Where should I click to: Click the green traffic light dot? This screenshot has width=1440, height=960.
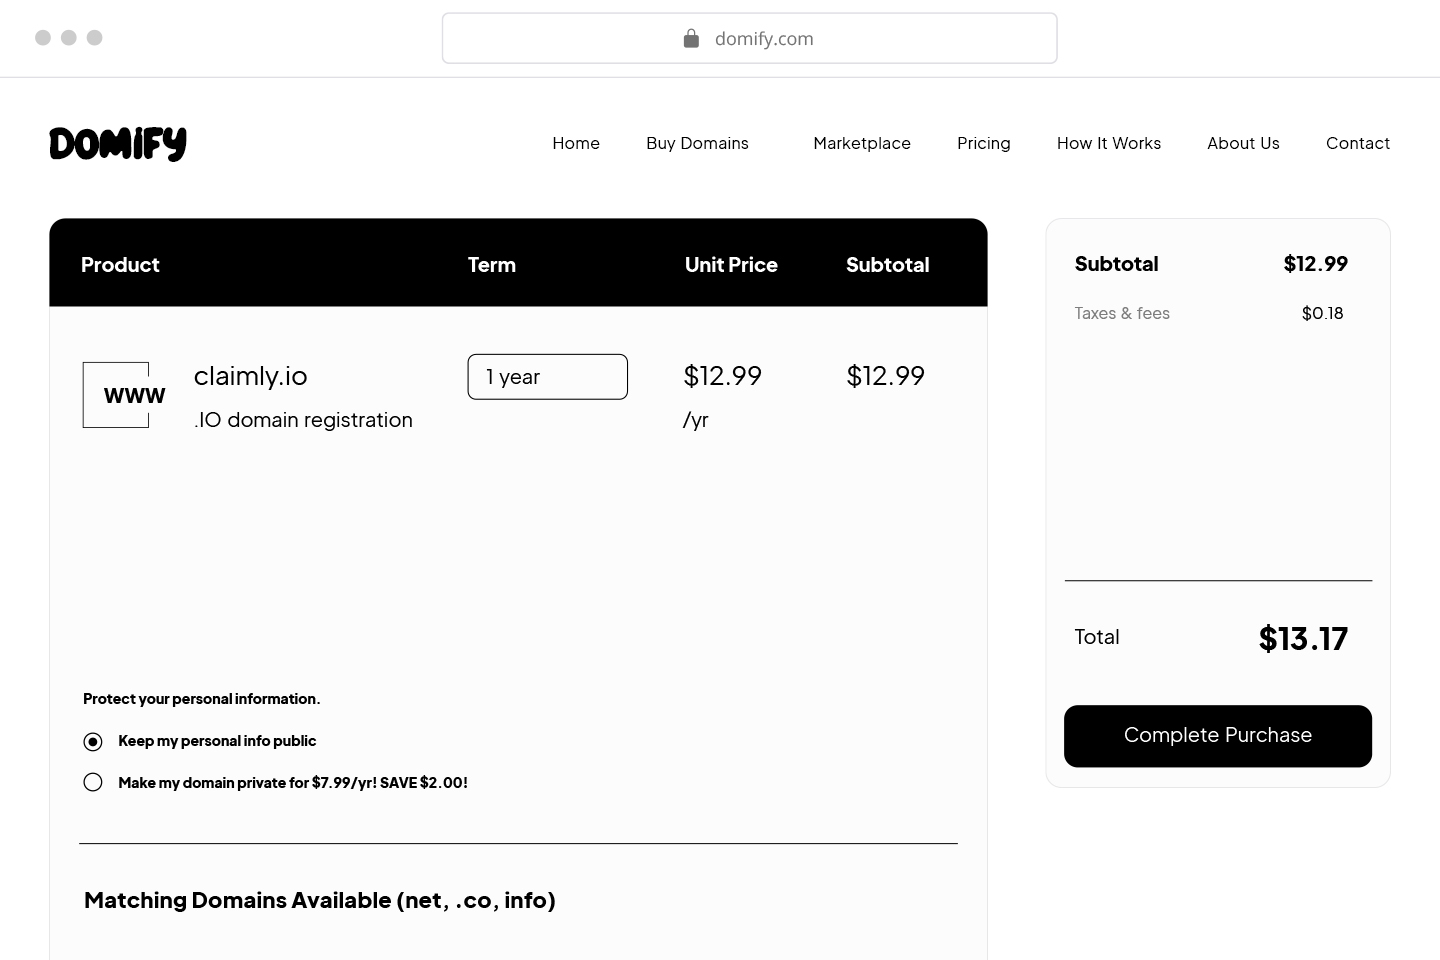click(x=95, y=37)
